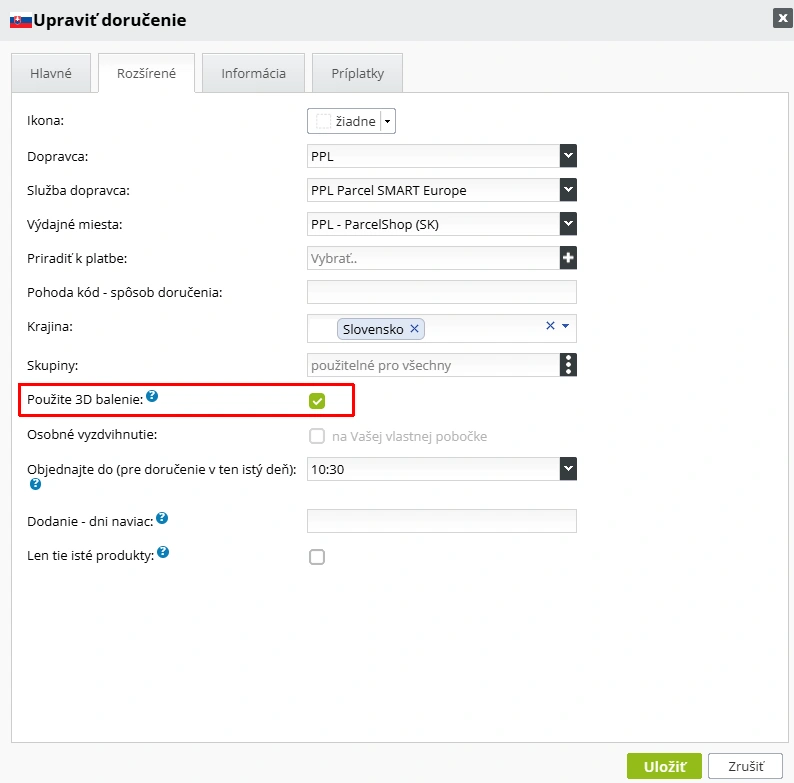Click the 'Použite 3D balenie:' label

click(85, 400)
